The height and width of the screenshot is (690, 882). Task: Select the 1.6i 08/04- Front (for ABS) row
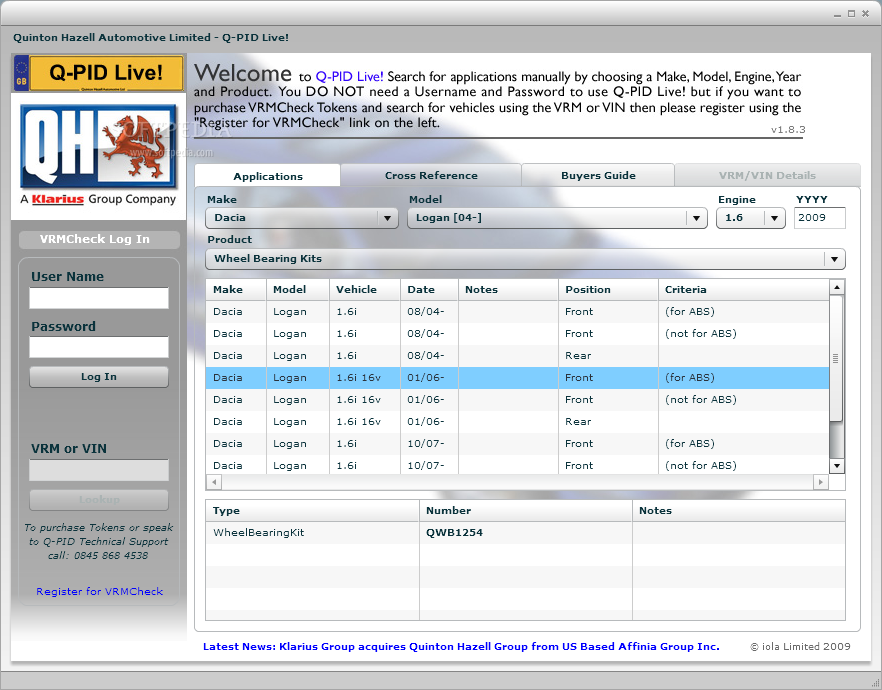(x=518, y=312)
